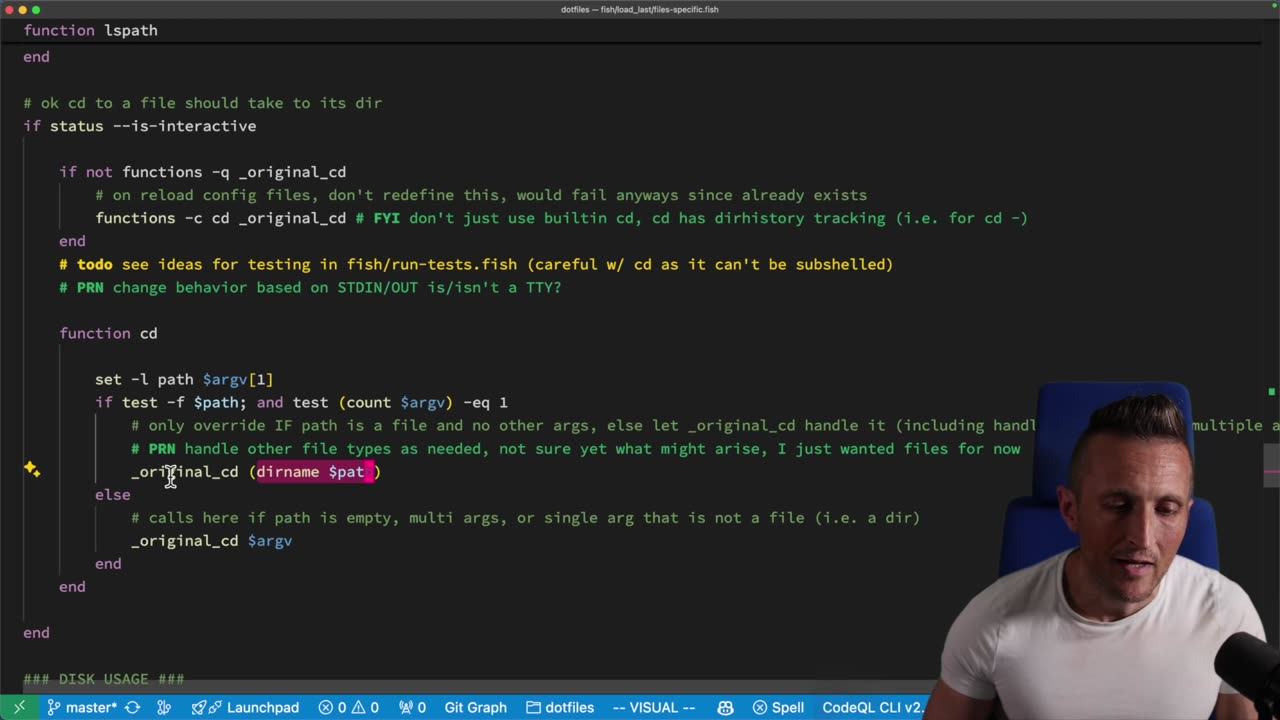Click the highlighted dirname $pat selection
The image size is (1280, 720).
pyautogui.click(x=315, y=472)
